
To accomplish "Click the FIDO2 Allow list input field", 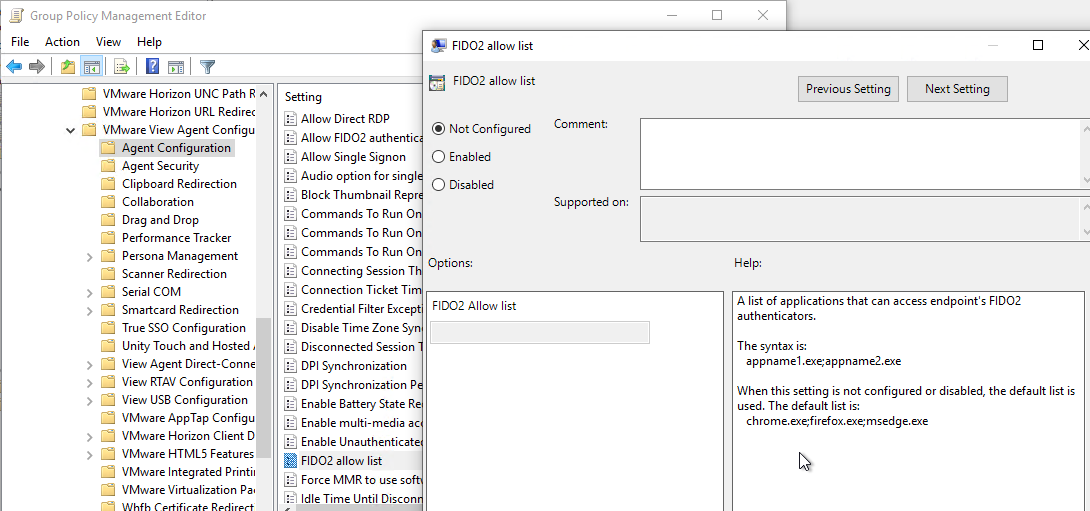I will tap(540, 332).
